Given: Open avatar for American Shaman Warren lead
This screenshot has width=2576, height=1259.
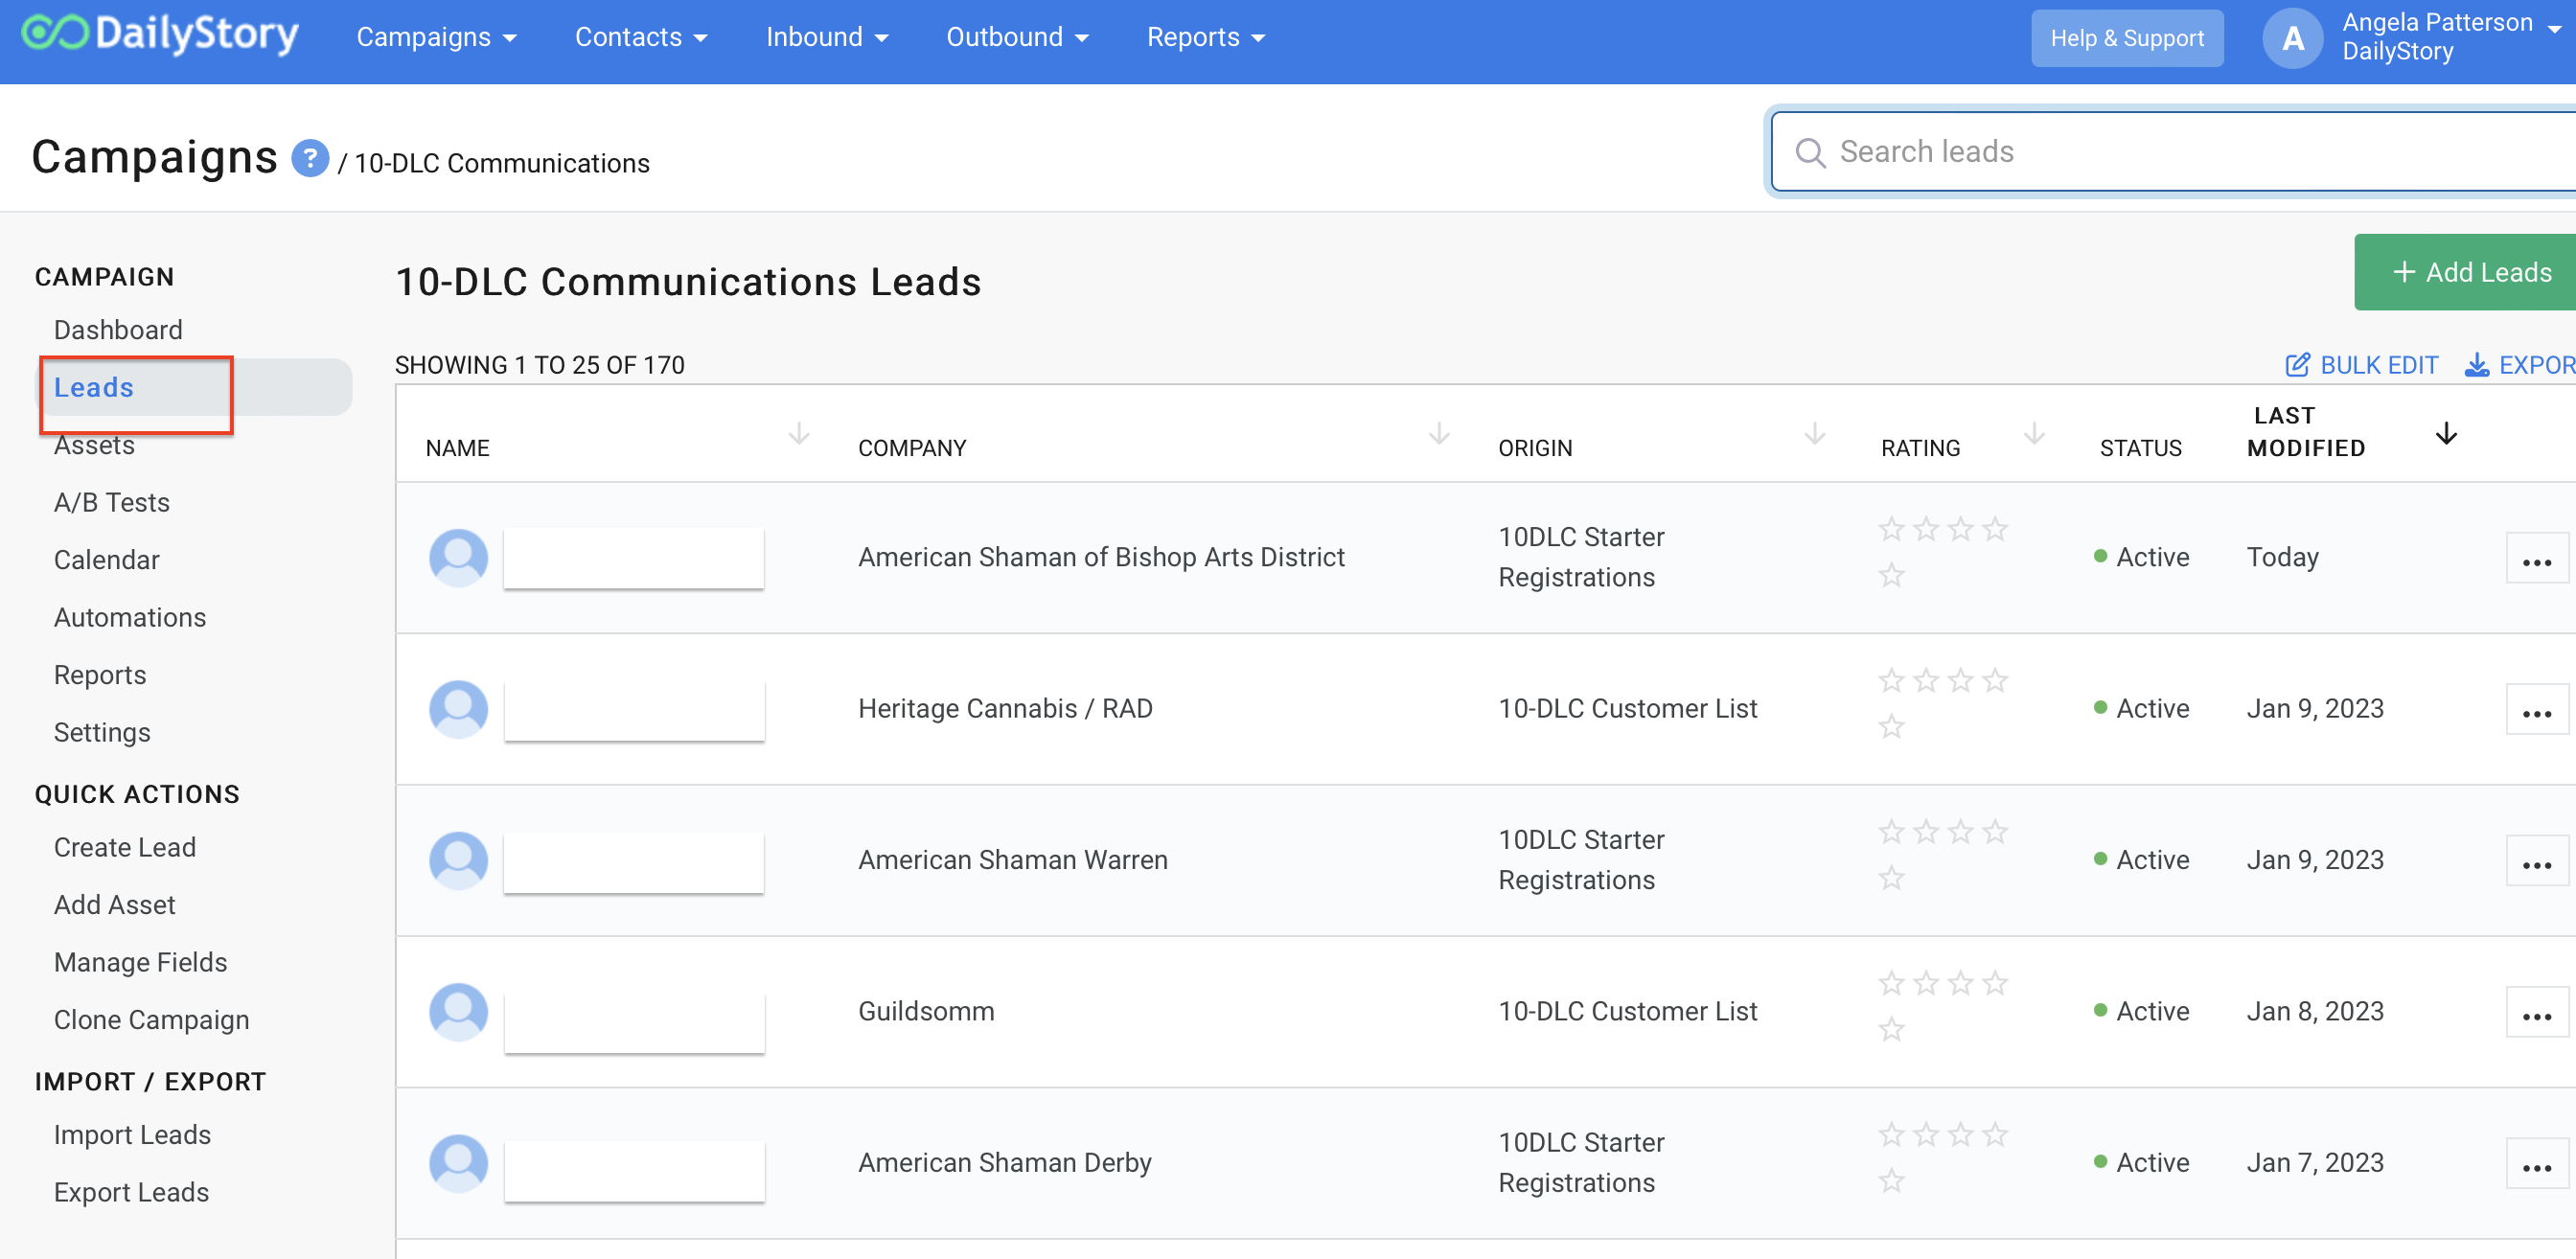Looking at the screenshot, I should (x=459, y=861).
